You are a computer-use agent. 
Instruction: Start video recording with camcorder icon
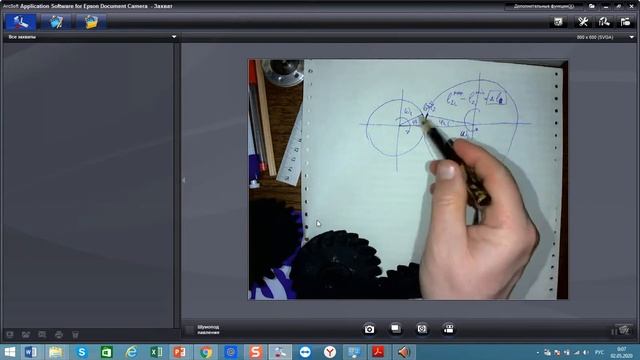pyautogui.click(x=449, y=329)
